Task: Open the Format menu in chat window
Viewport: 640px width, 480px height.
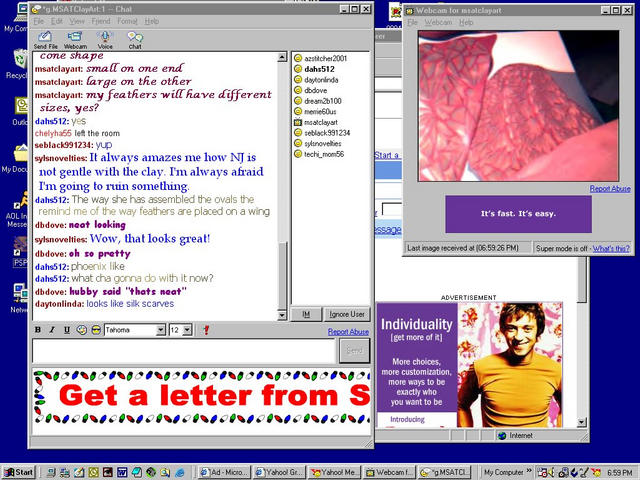Action: [x=127, y=21]
